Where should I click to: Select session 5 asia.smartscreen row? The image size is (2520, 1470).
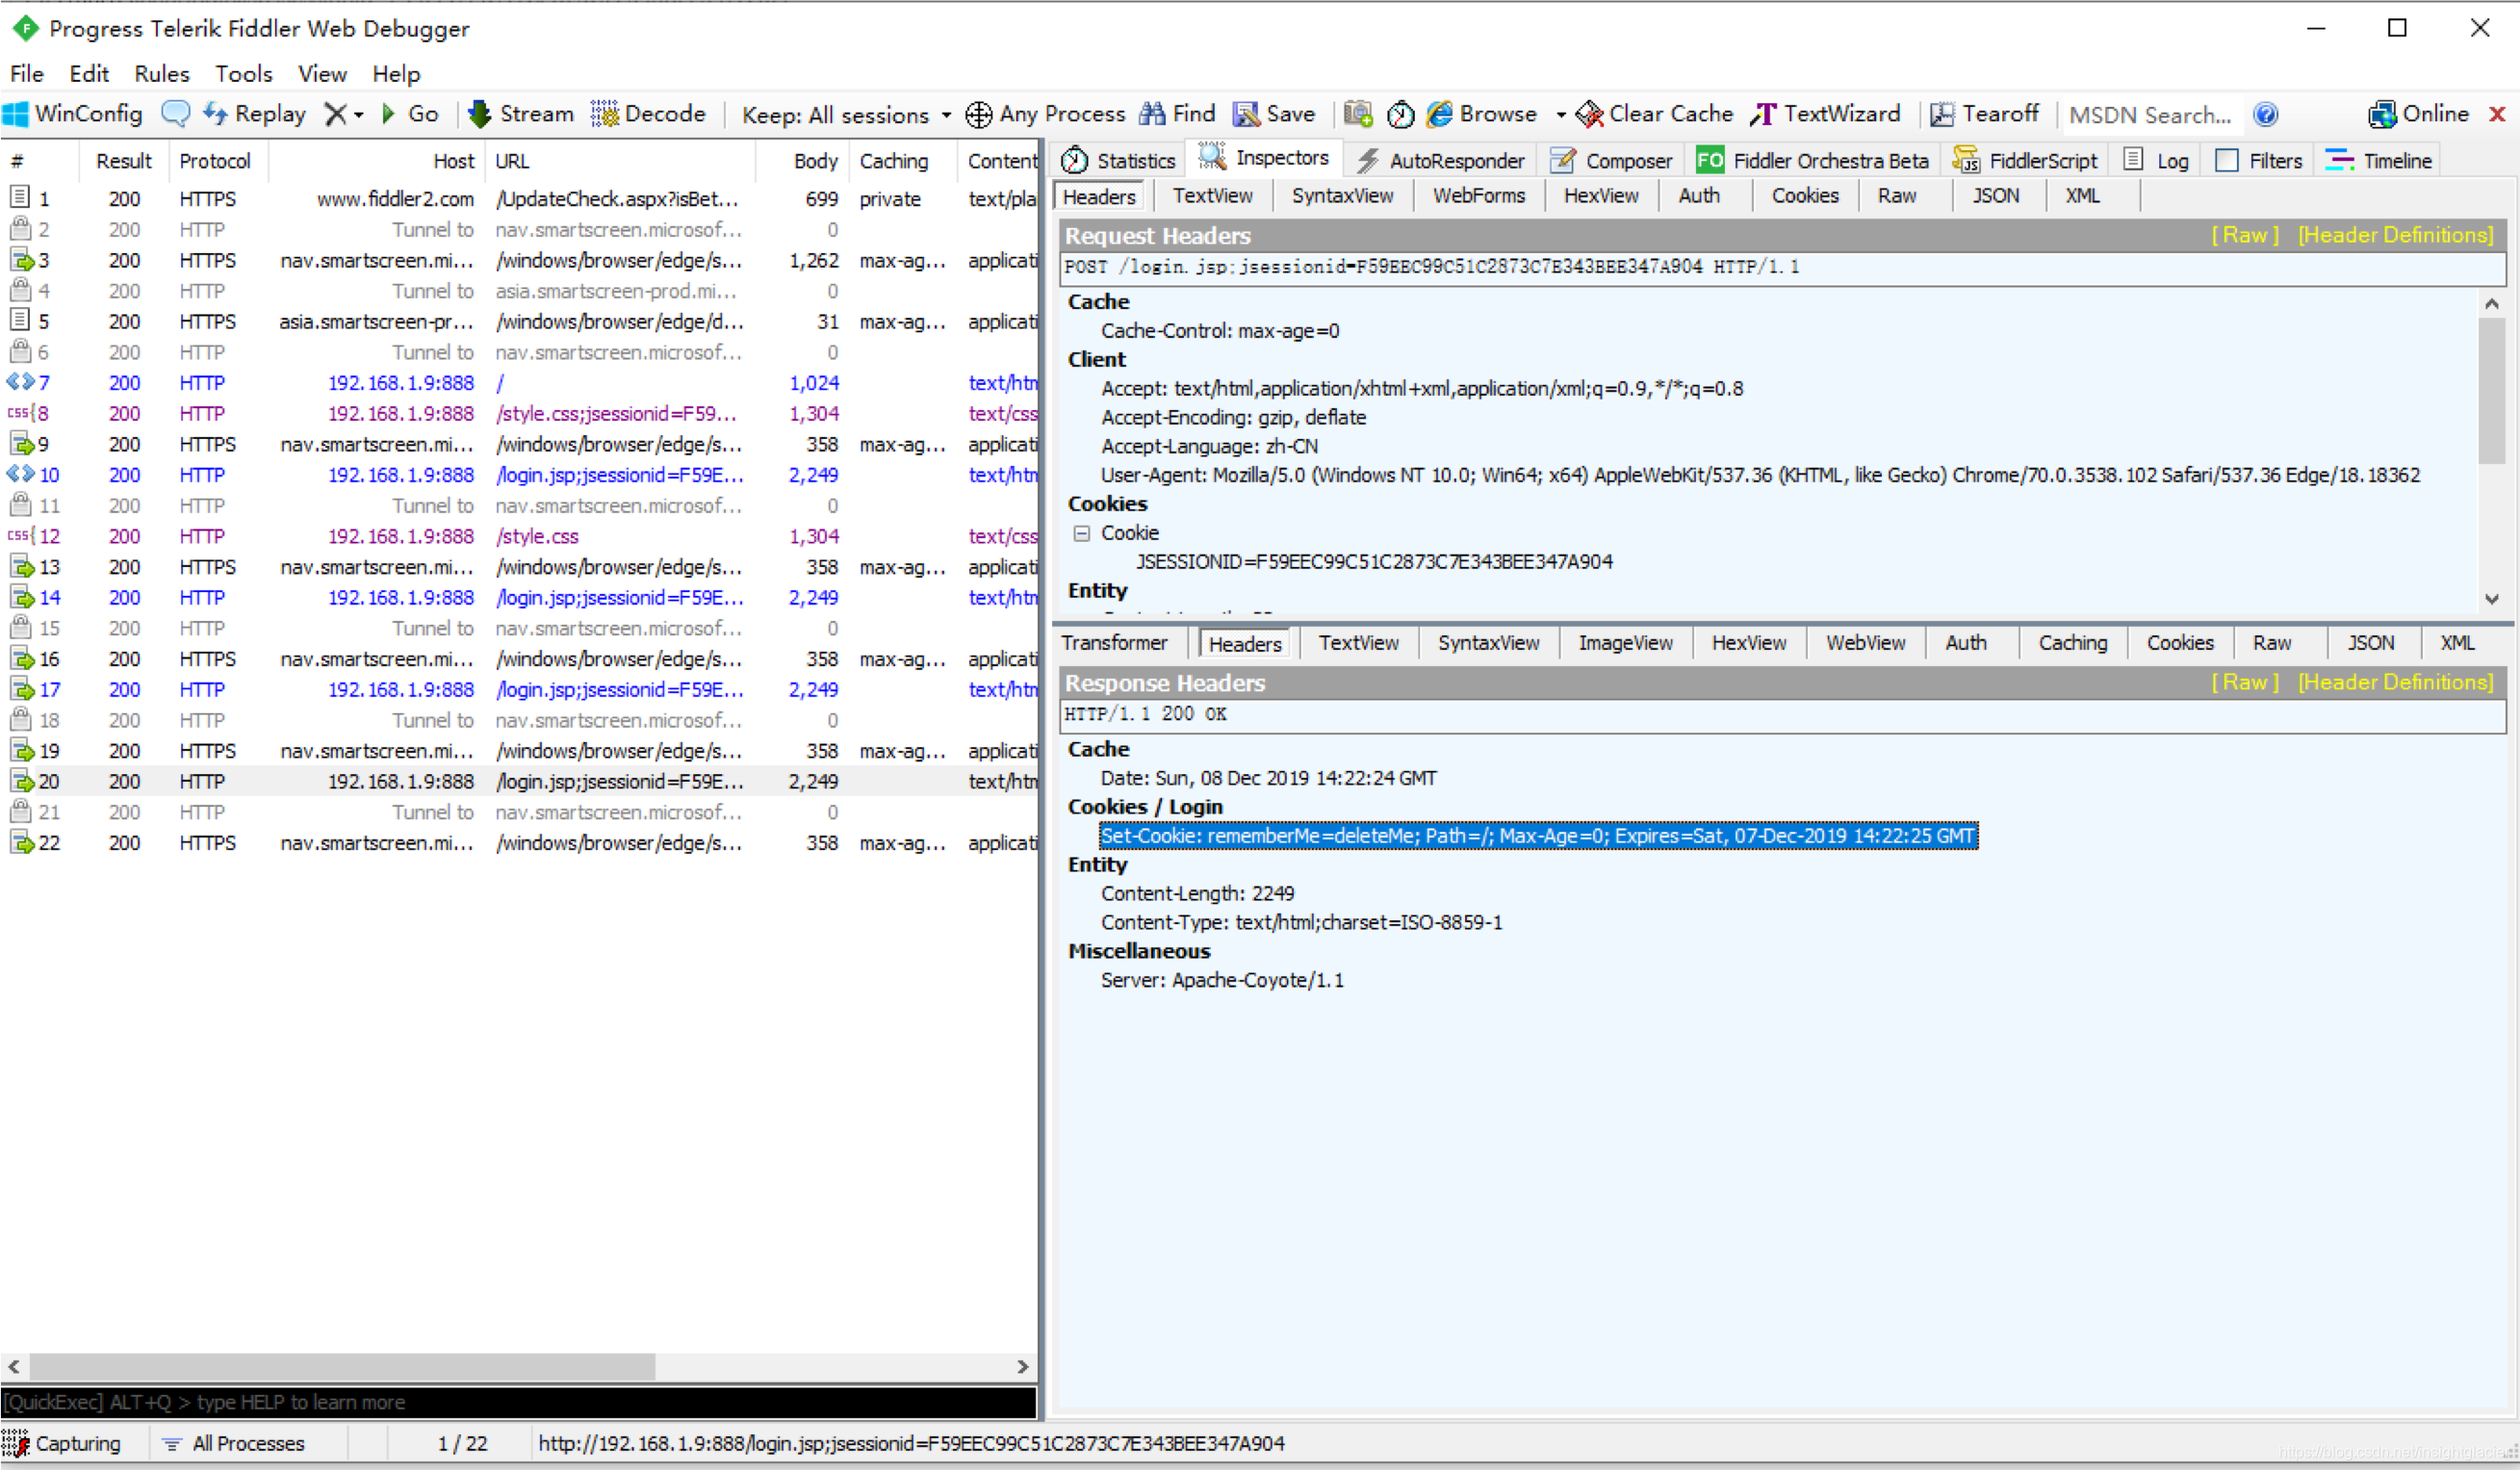click(x=519, y=321)
